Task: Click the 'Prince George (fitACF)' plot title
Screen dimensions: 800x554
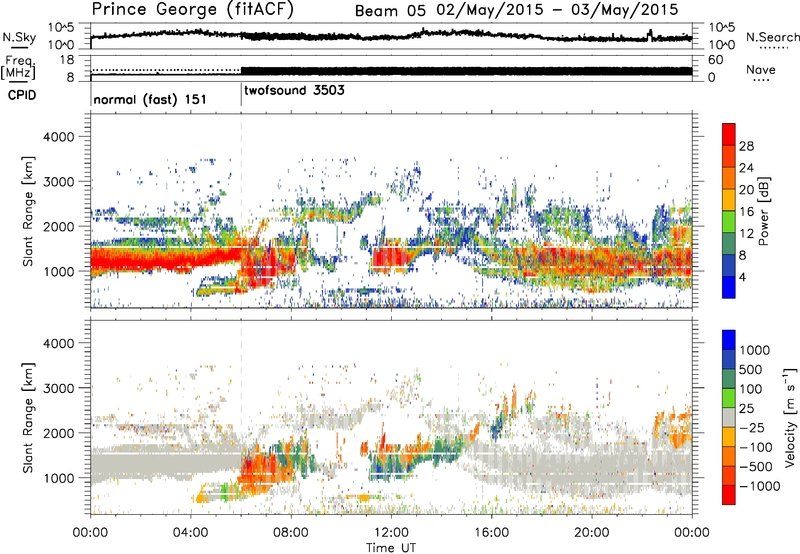Action: [x=193, y=9]
